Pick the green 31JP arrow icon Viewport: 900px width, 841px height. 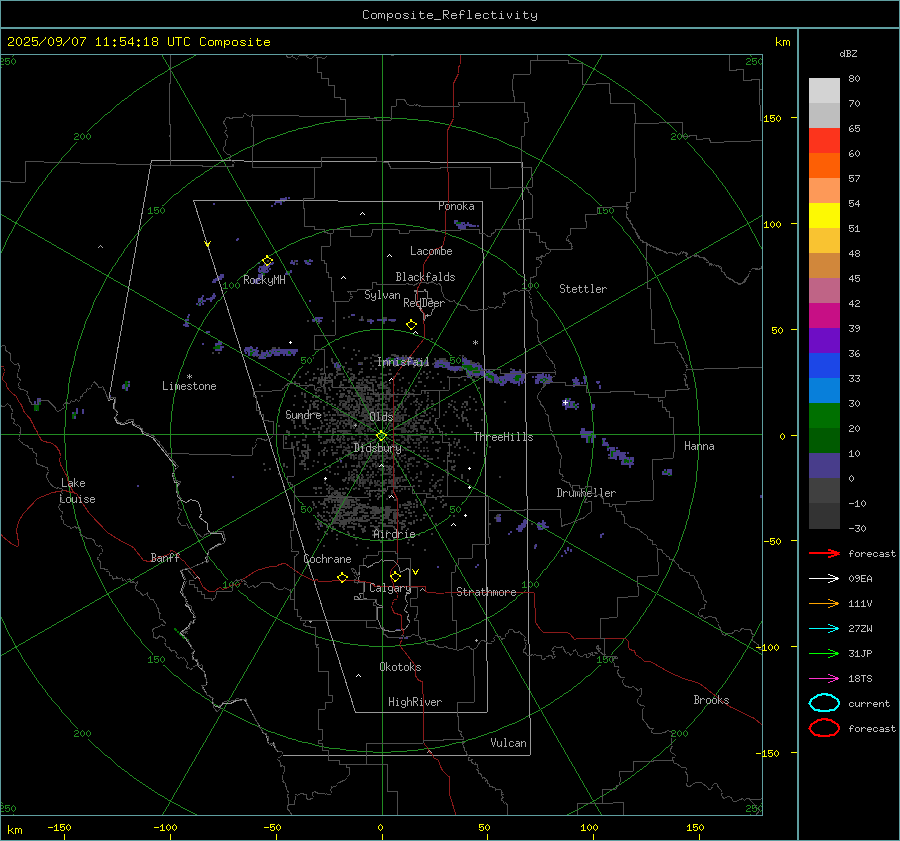[824, 653]
